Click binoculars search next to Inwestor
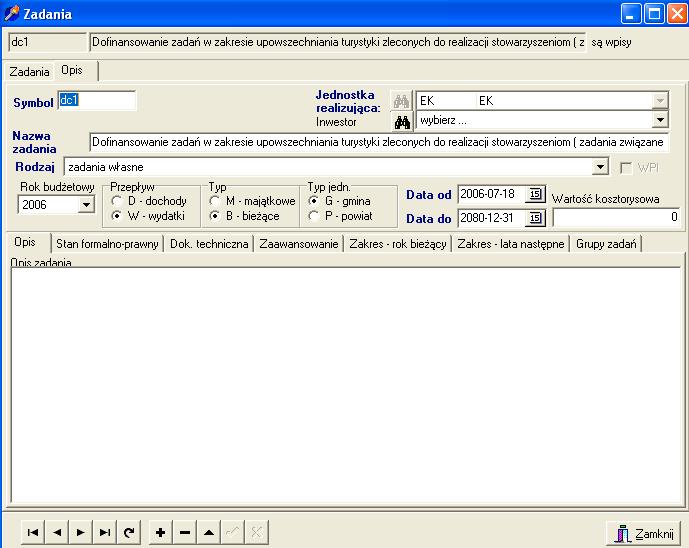The image size is (689, 548). (402, 122)
